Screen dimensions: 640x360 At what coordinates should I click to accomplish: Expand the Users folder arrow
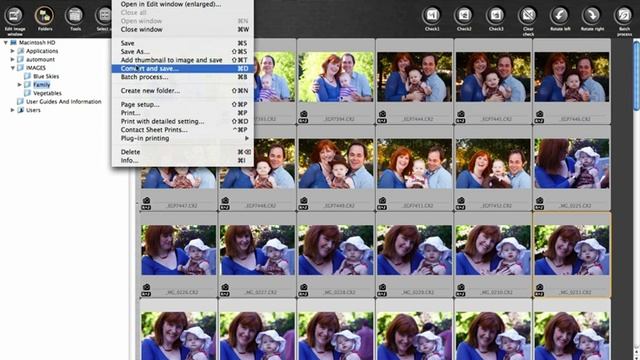(x=13, y=110)
